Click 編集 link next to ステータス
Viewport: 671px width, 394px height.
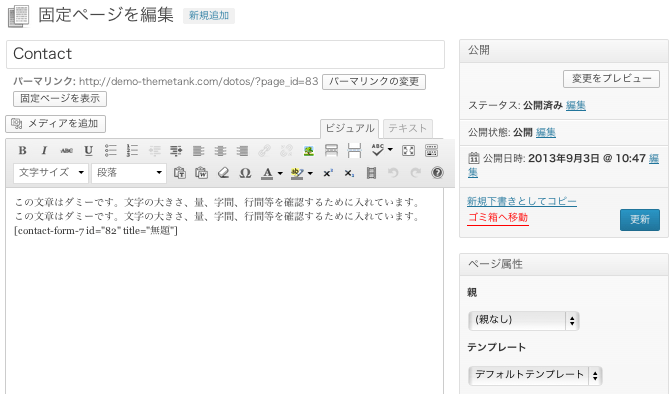click(x=576, y=105)
